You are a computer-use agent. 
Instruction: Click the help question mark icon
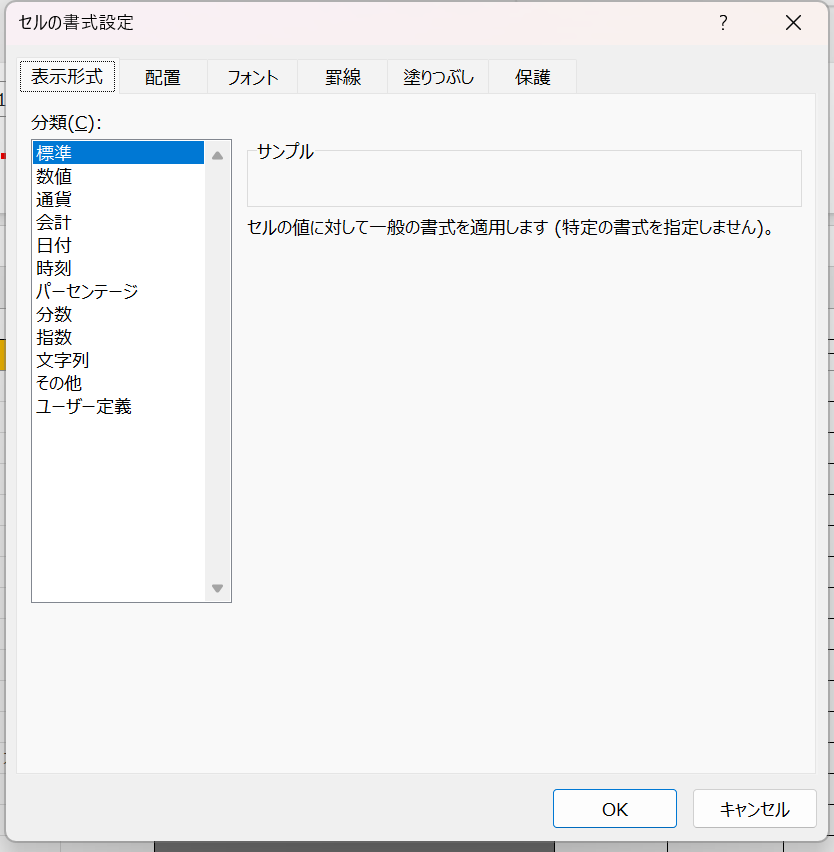pyautogui.click(x=723, y=23)
